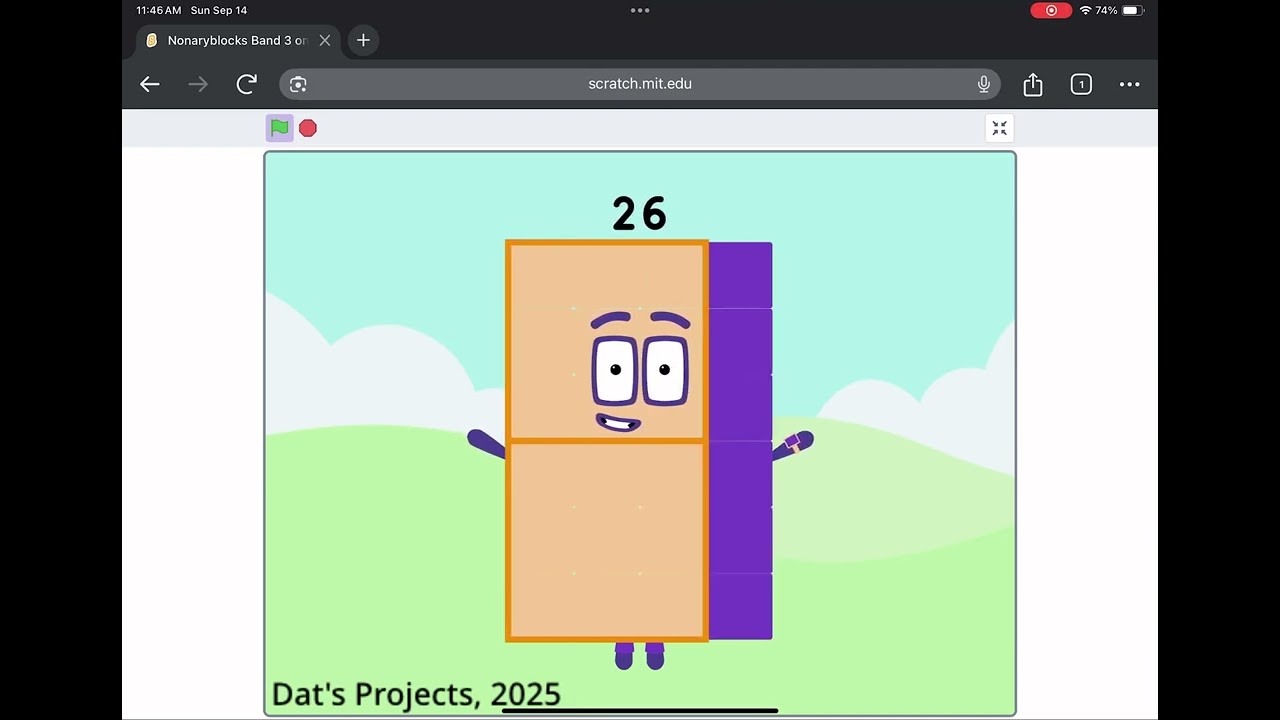1280x720 pixels.
Task: Tap the microphone voice search icon
Action: click(x=984, y=84)
